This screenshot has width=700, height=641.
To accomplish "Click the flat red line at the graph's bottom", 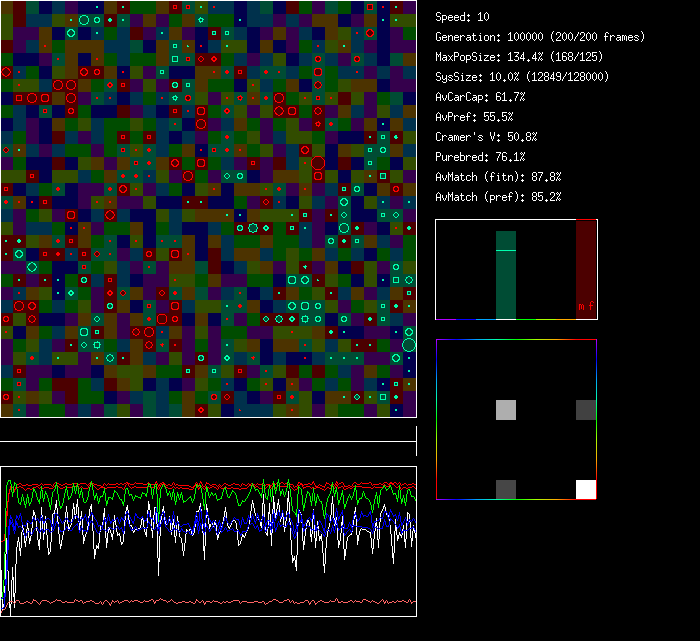I will 210,602.
